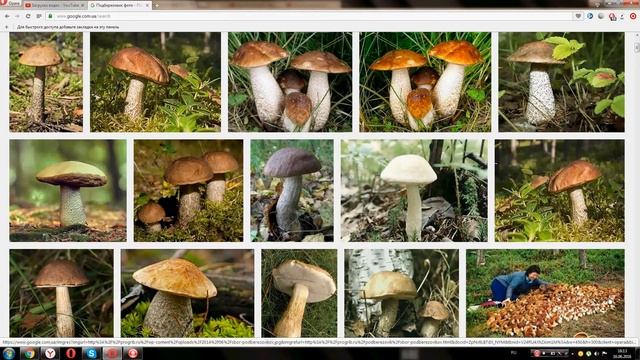This screenshot has width=640, height=360.
Task: Click the taskbar clock
Action: pyautogui.click(x=622, y=353)
